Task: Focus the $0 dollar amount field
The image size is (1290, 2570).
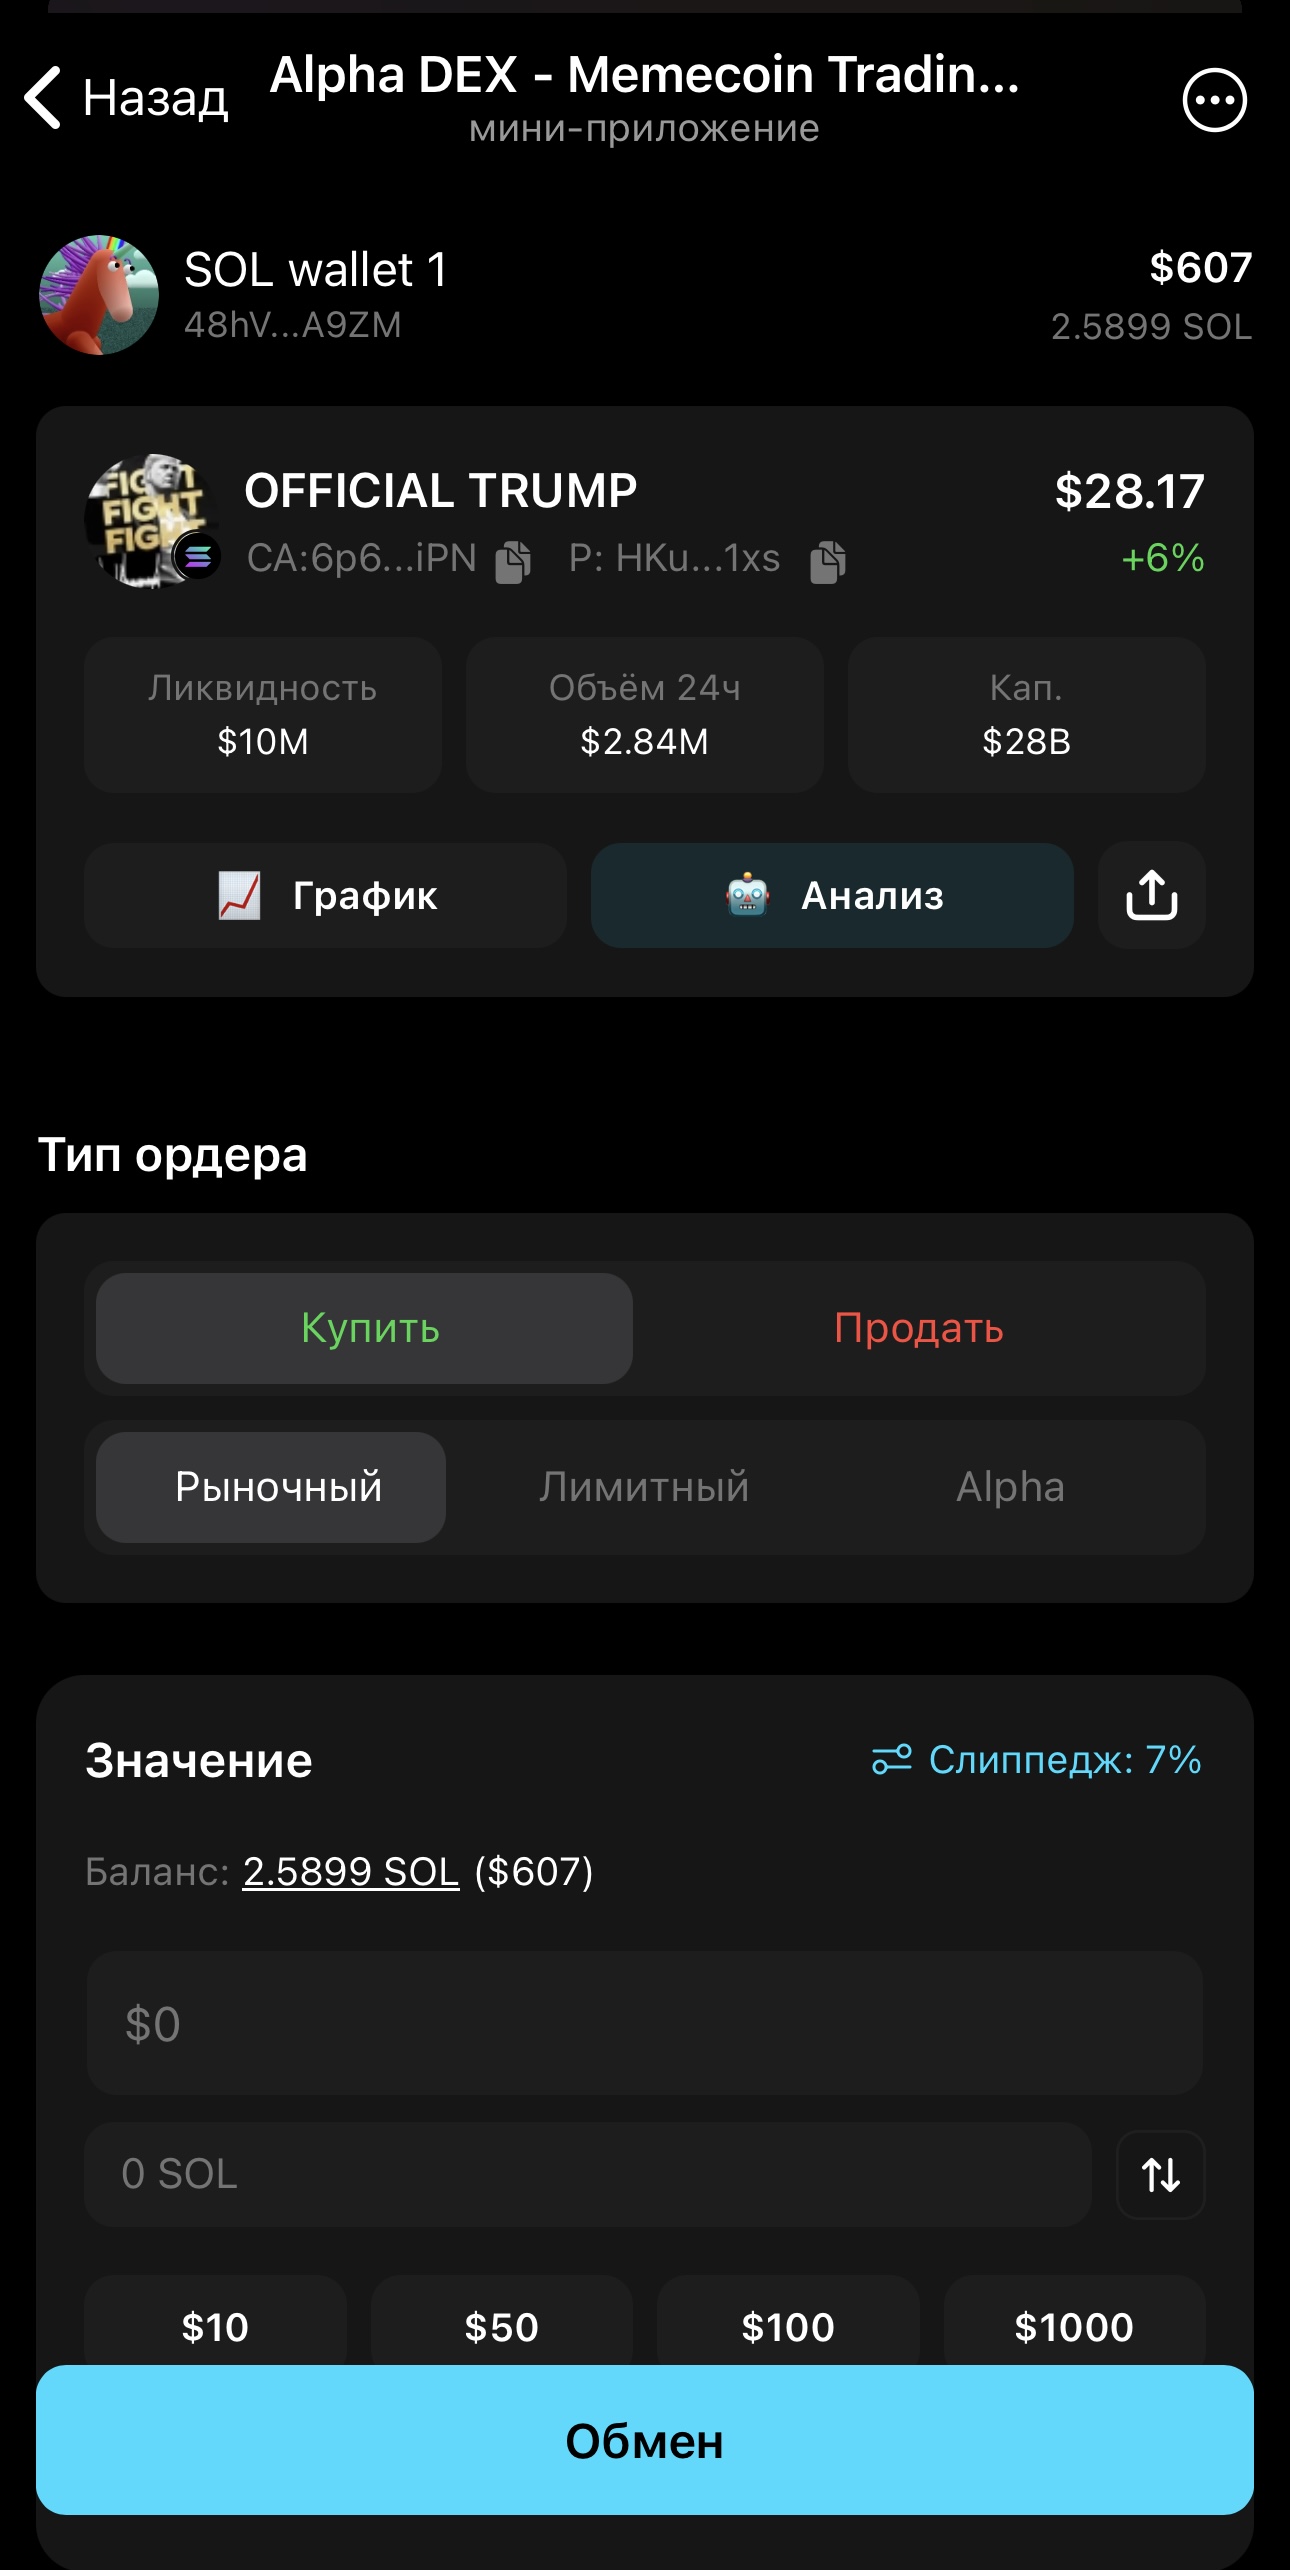Action: [644, 2024]
